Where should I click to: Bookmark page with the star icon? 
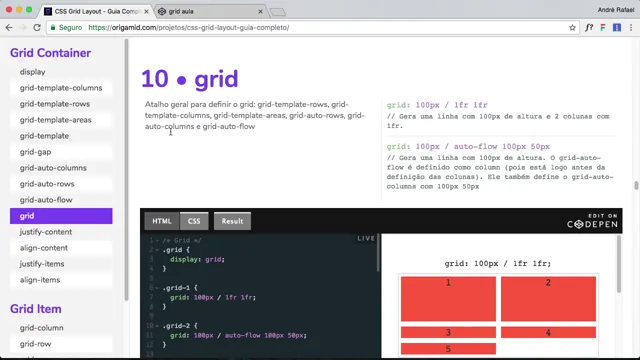click(572, 28)
